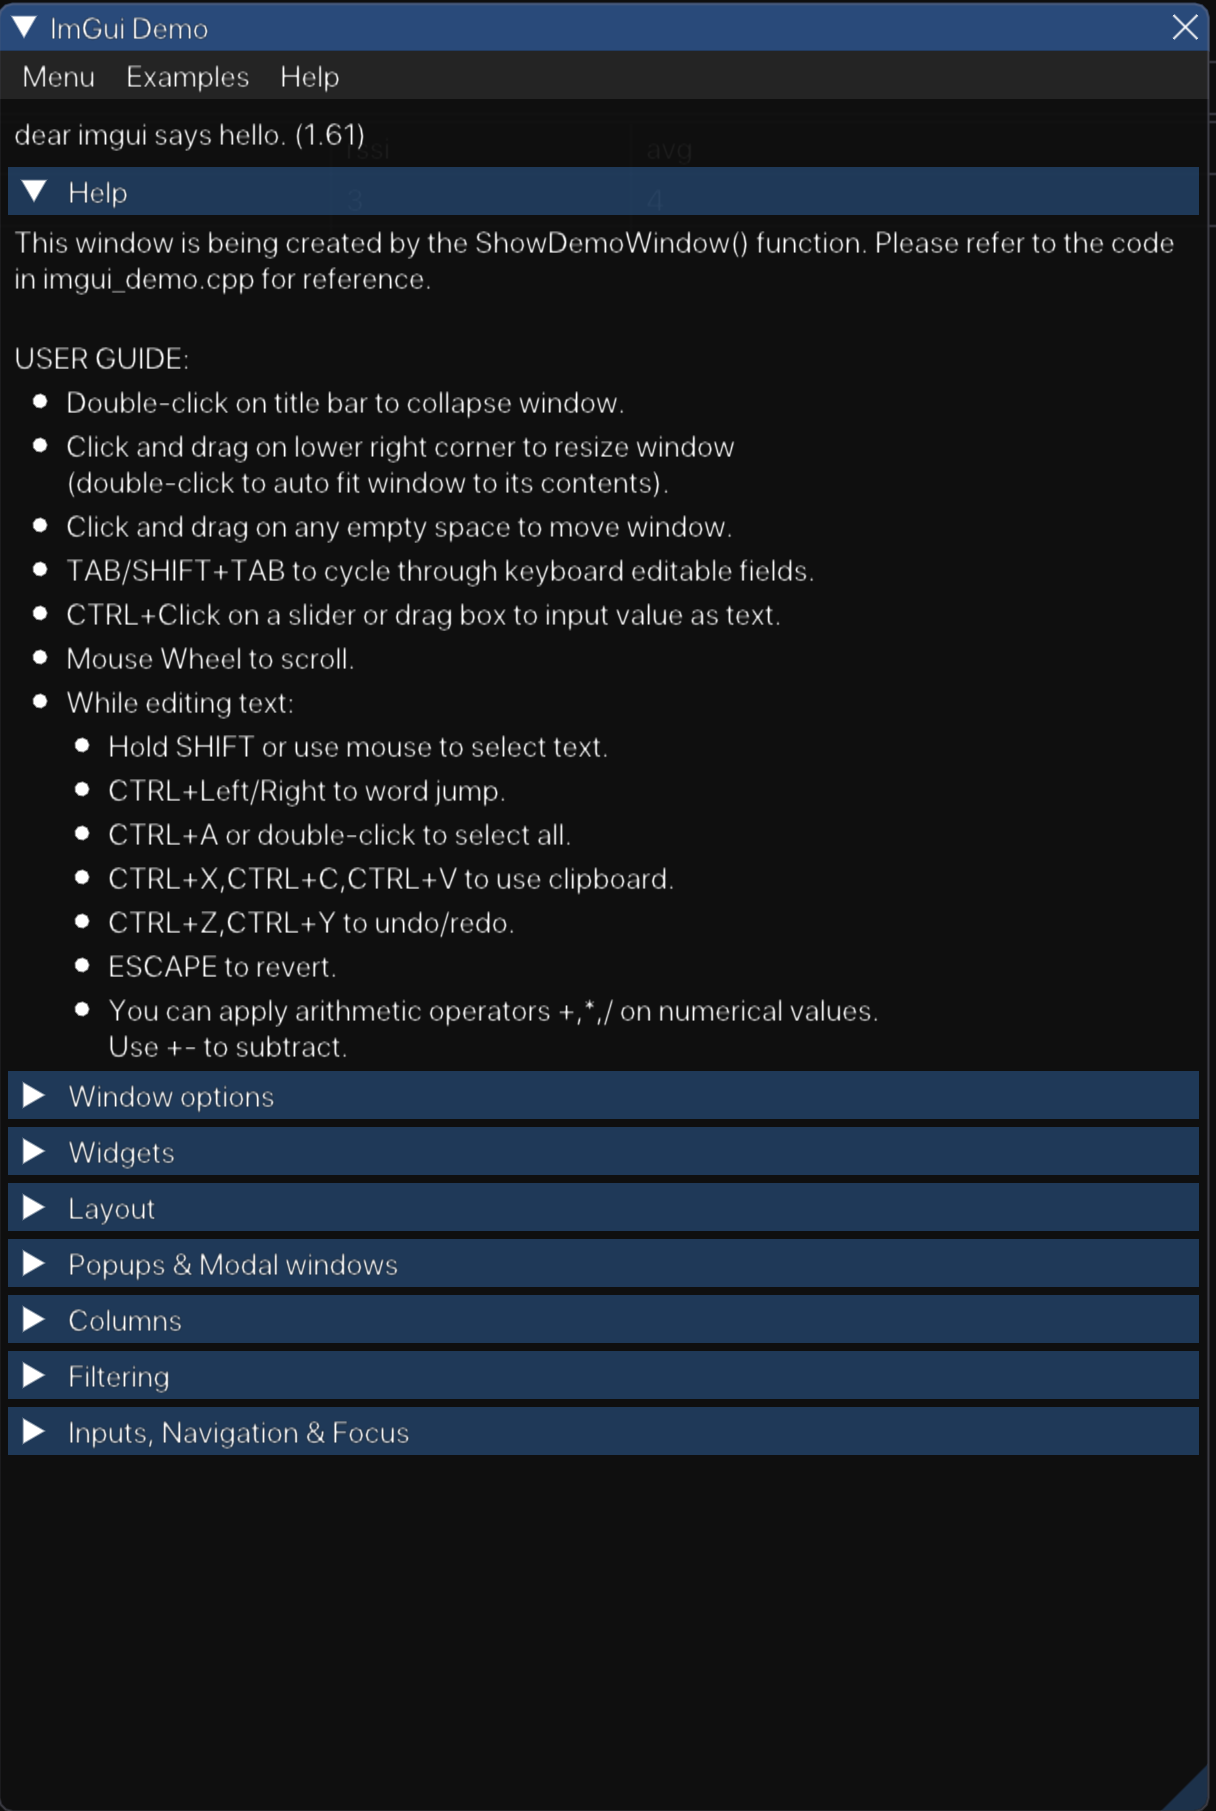The height and width of the screenshot is (1811, 1216).
Task: Open the Help menu in the menu bar
Action: 309,76
